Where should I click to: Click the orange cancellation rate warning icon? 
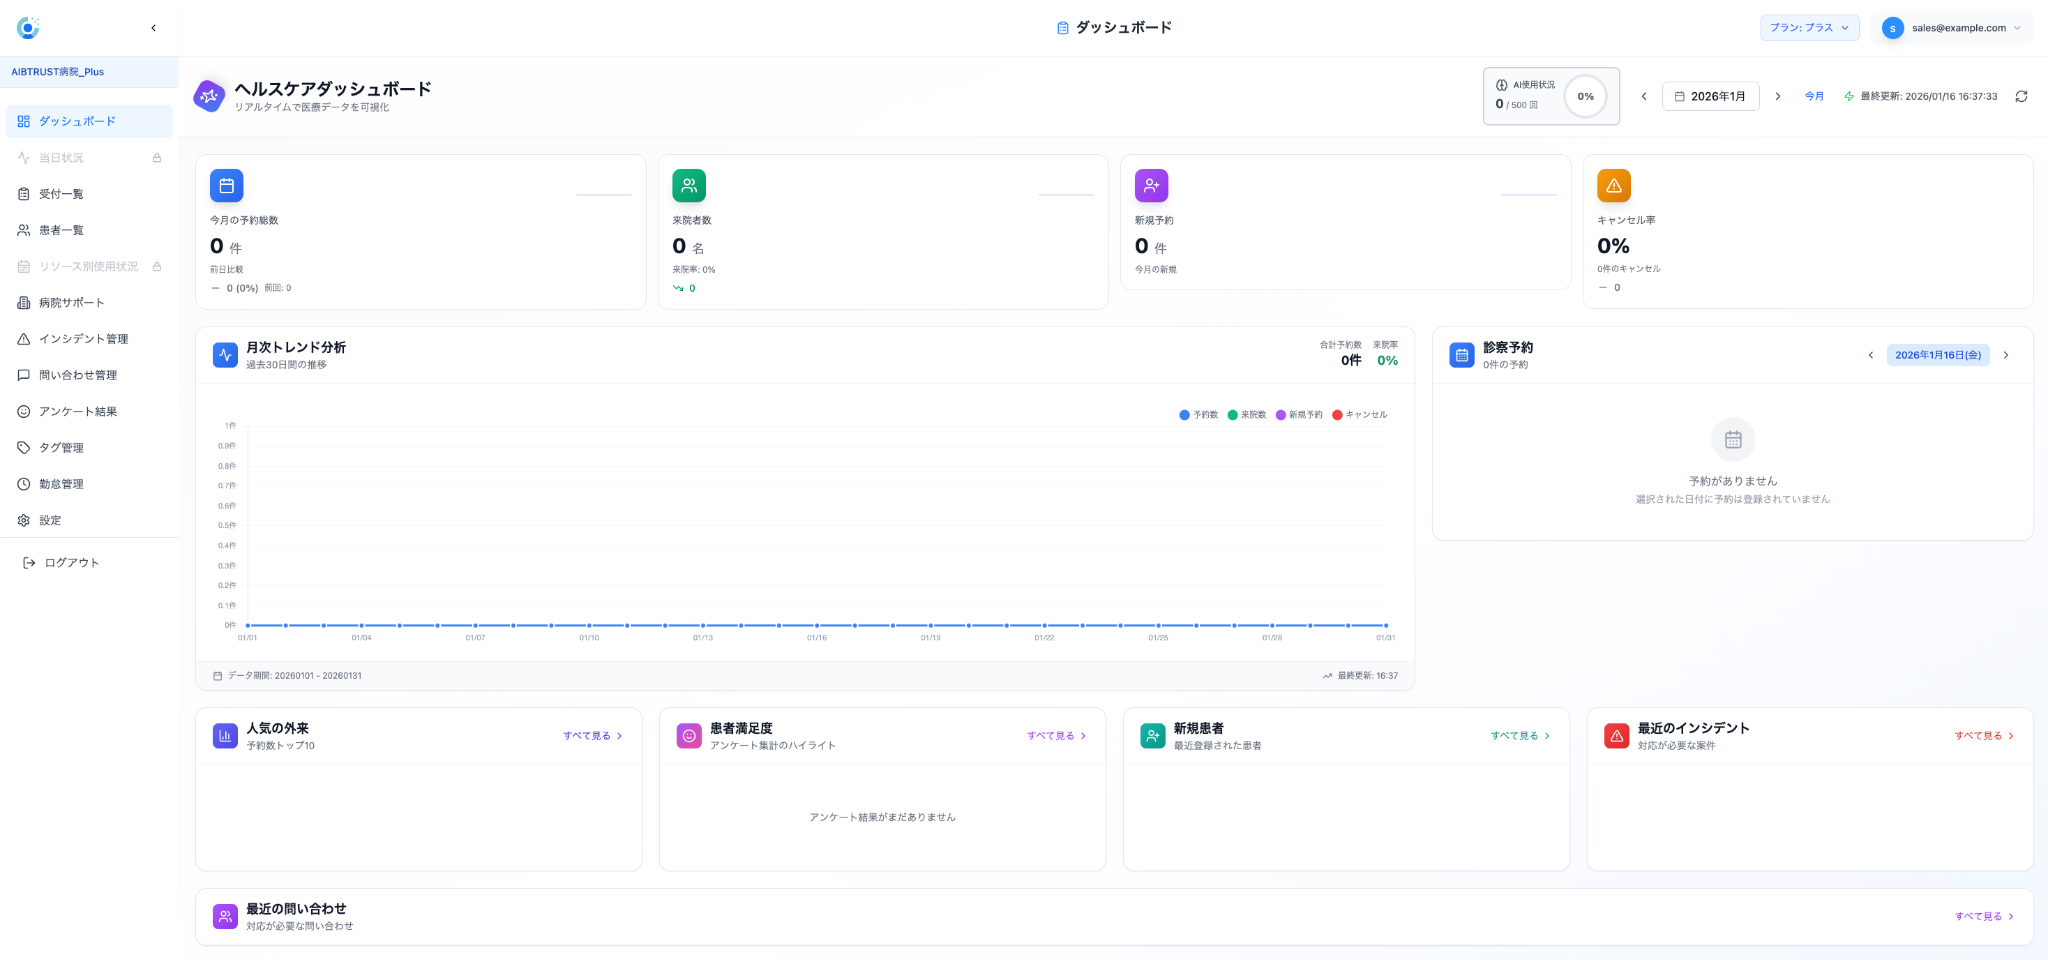tap(1613, 186)
